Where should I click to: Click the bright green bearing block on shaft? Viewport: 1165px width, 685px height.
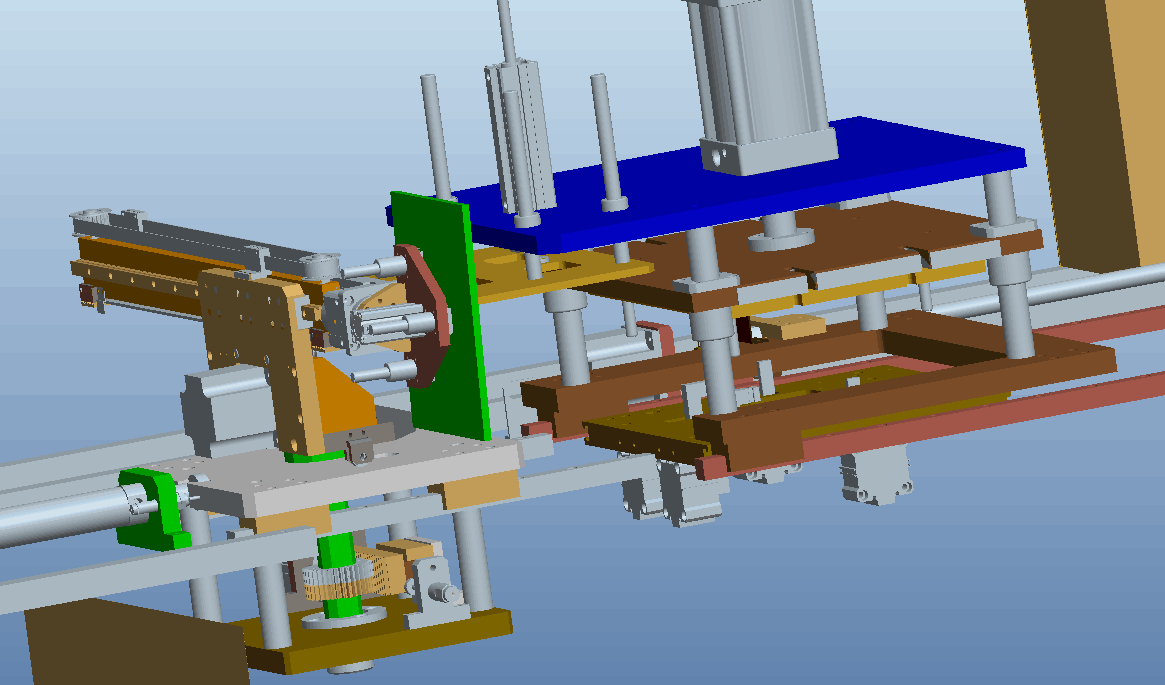pos(154,509)
